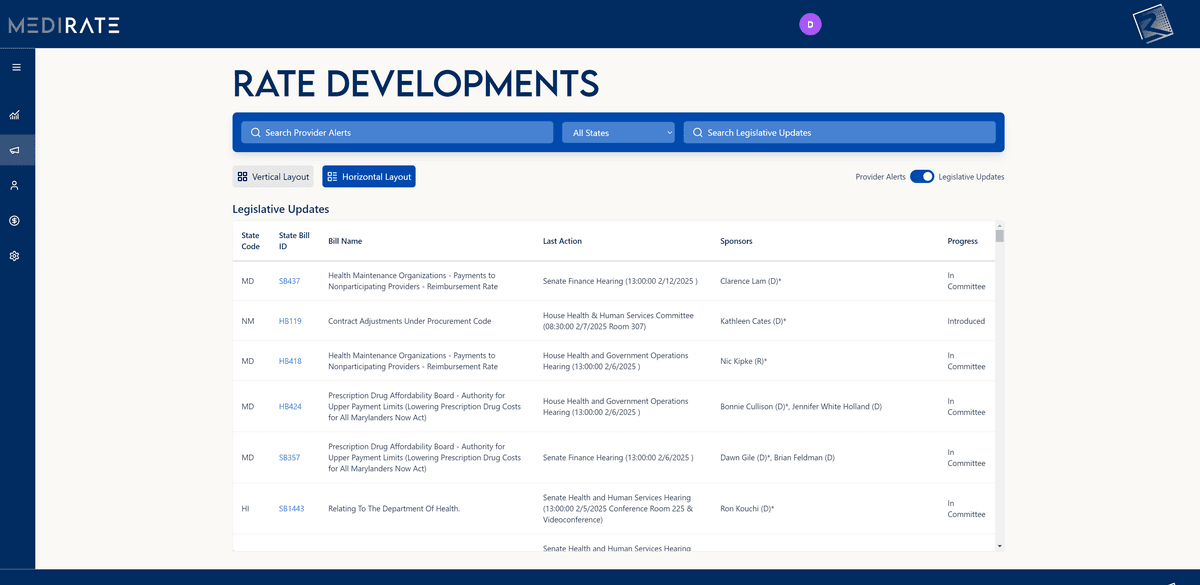Click the MediRate logo at top left
Viewport: 1200px width, 585px height.
64,25
